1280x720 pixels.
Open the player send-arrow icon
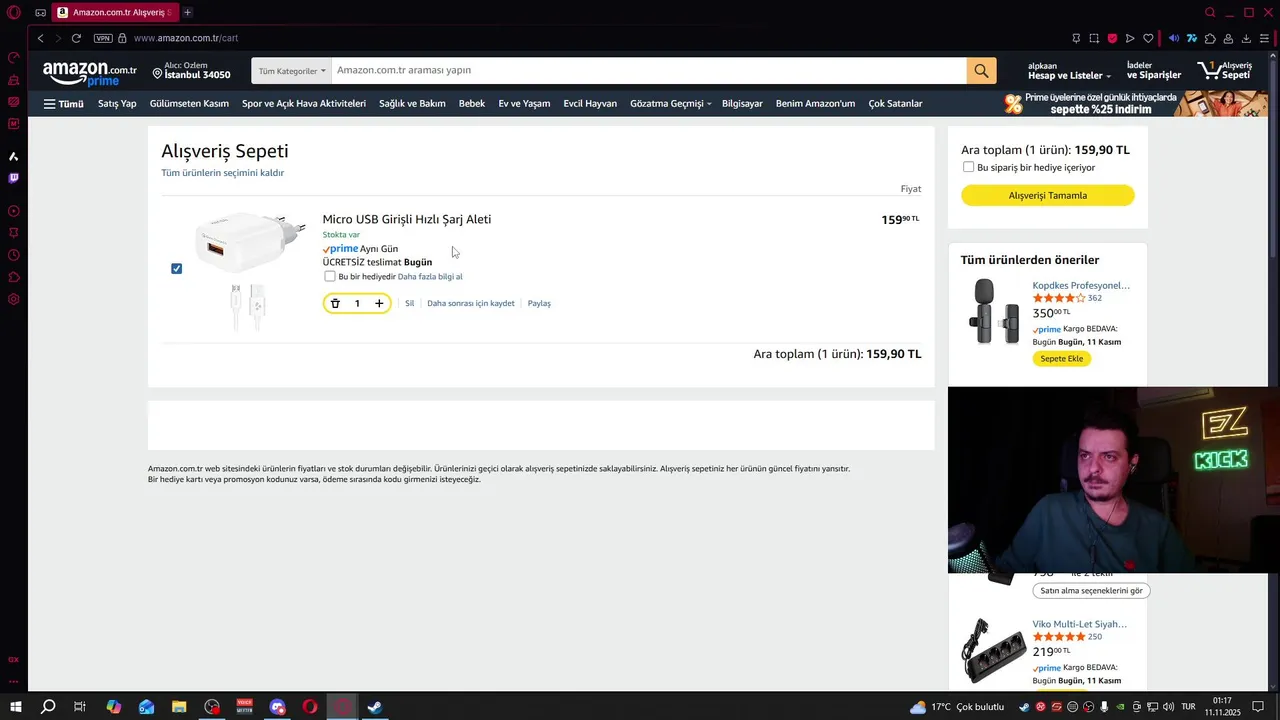[1130, 38]
